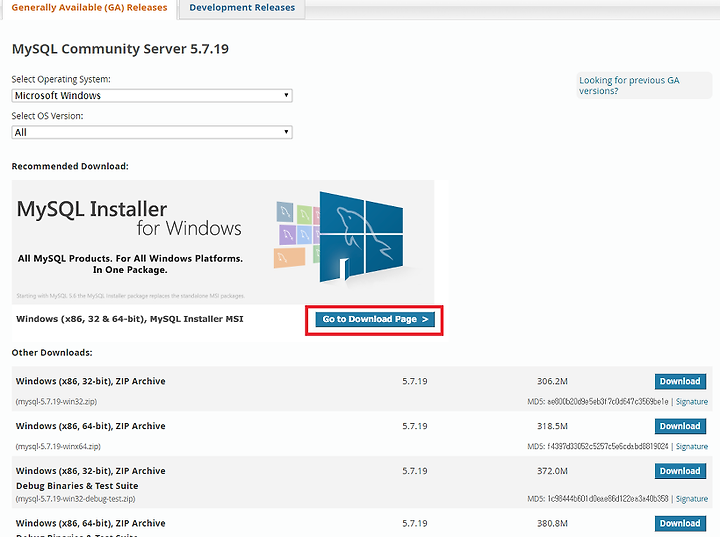720x537 pixels.
Task: Open Signature link for win32-debug-test.zip
Action: coord(692,499)
